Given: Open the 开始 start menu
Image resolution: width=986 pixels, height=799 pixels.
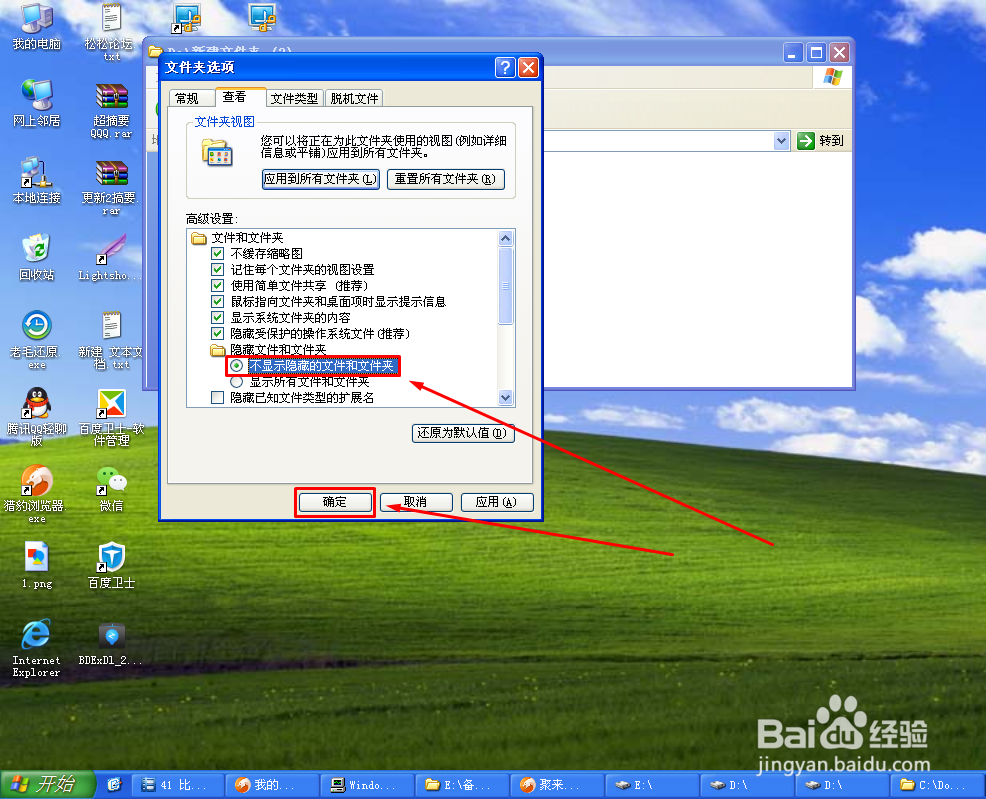Looking at the screenshot, I should click(48, 785).
